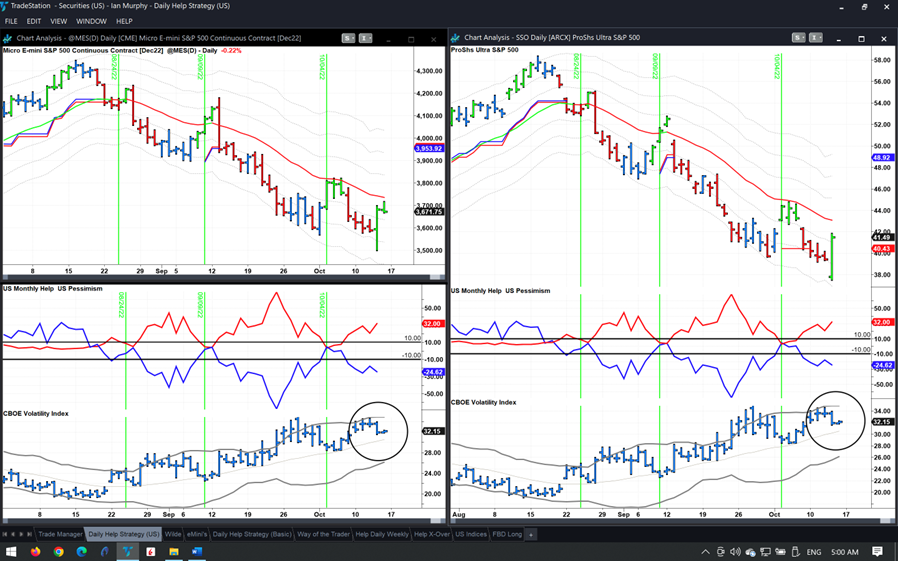898x561 pixels.
Task: Click the I interval-link button on SSO chart
Action: pos(815,38)
